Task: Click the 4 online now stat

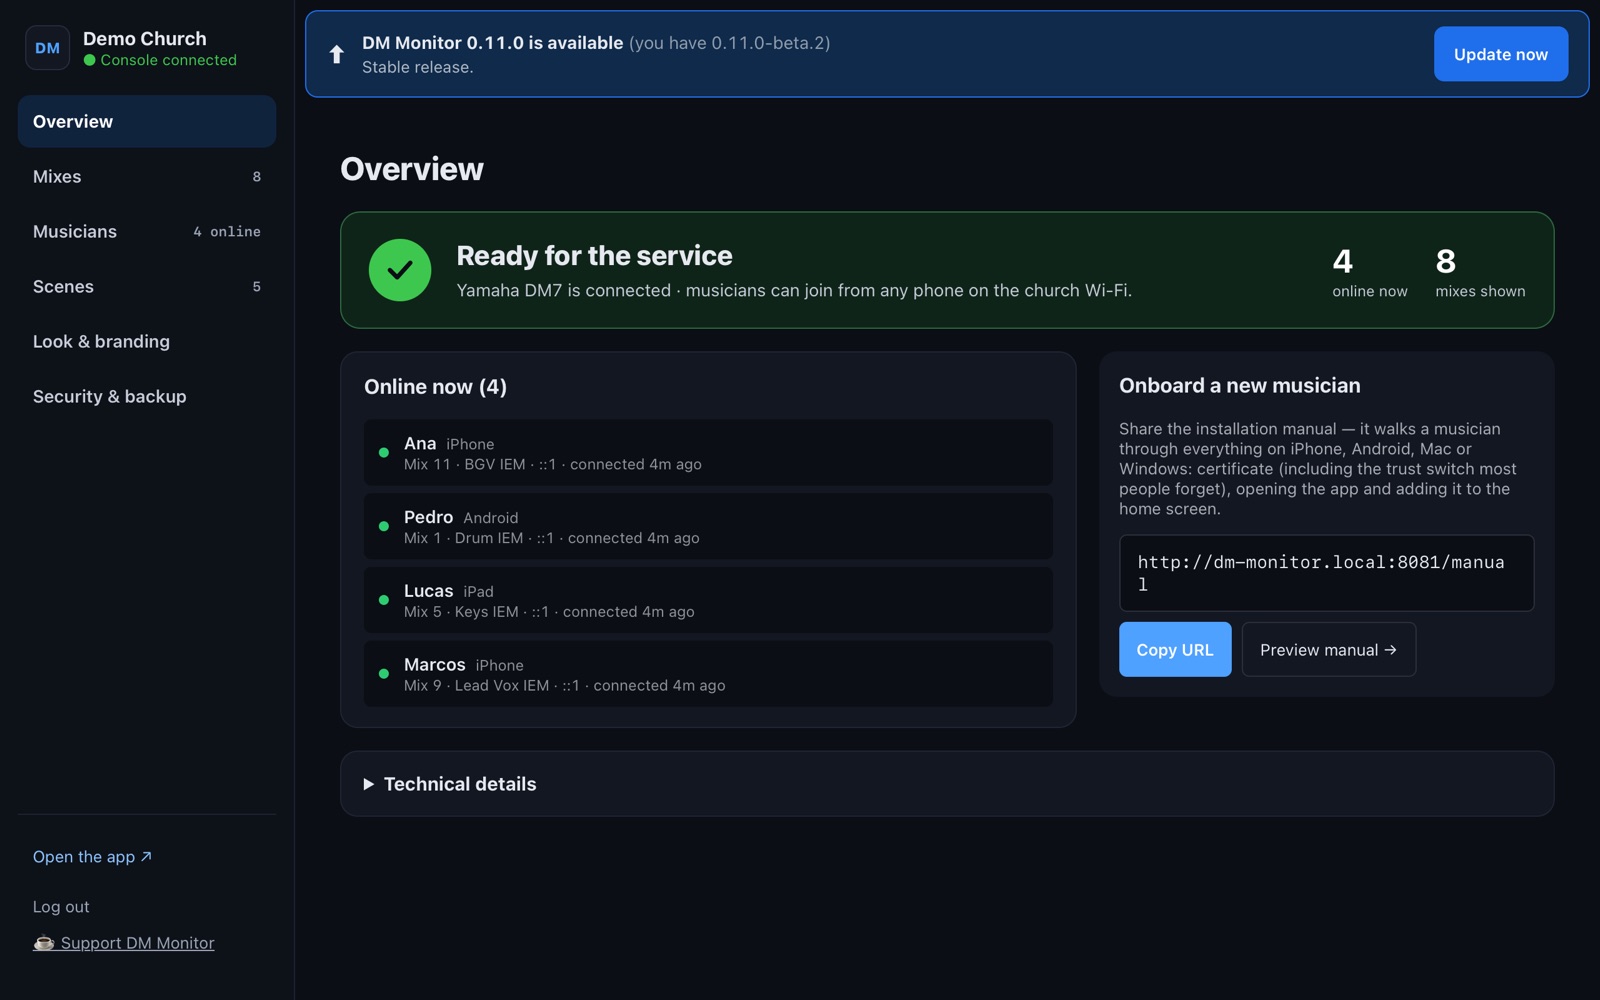Action: pyautogui.click(x=1369, y=272)
